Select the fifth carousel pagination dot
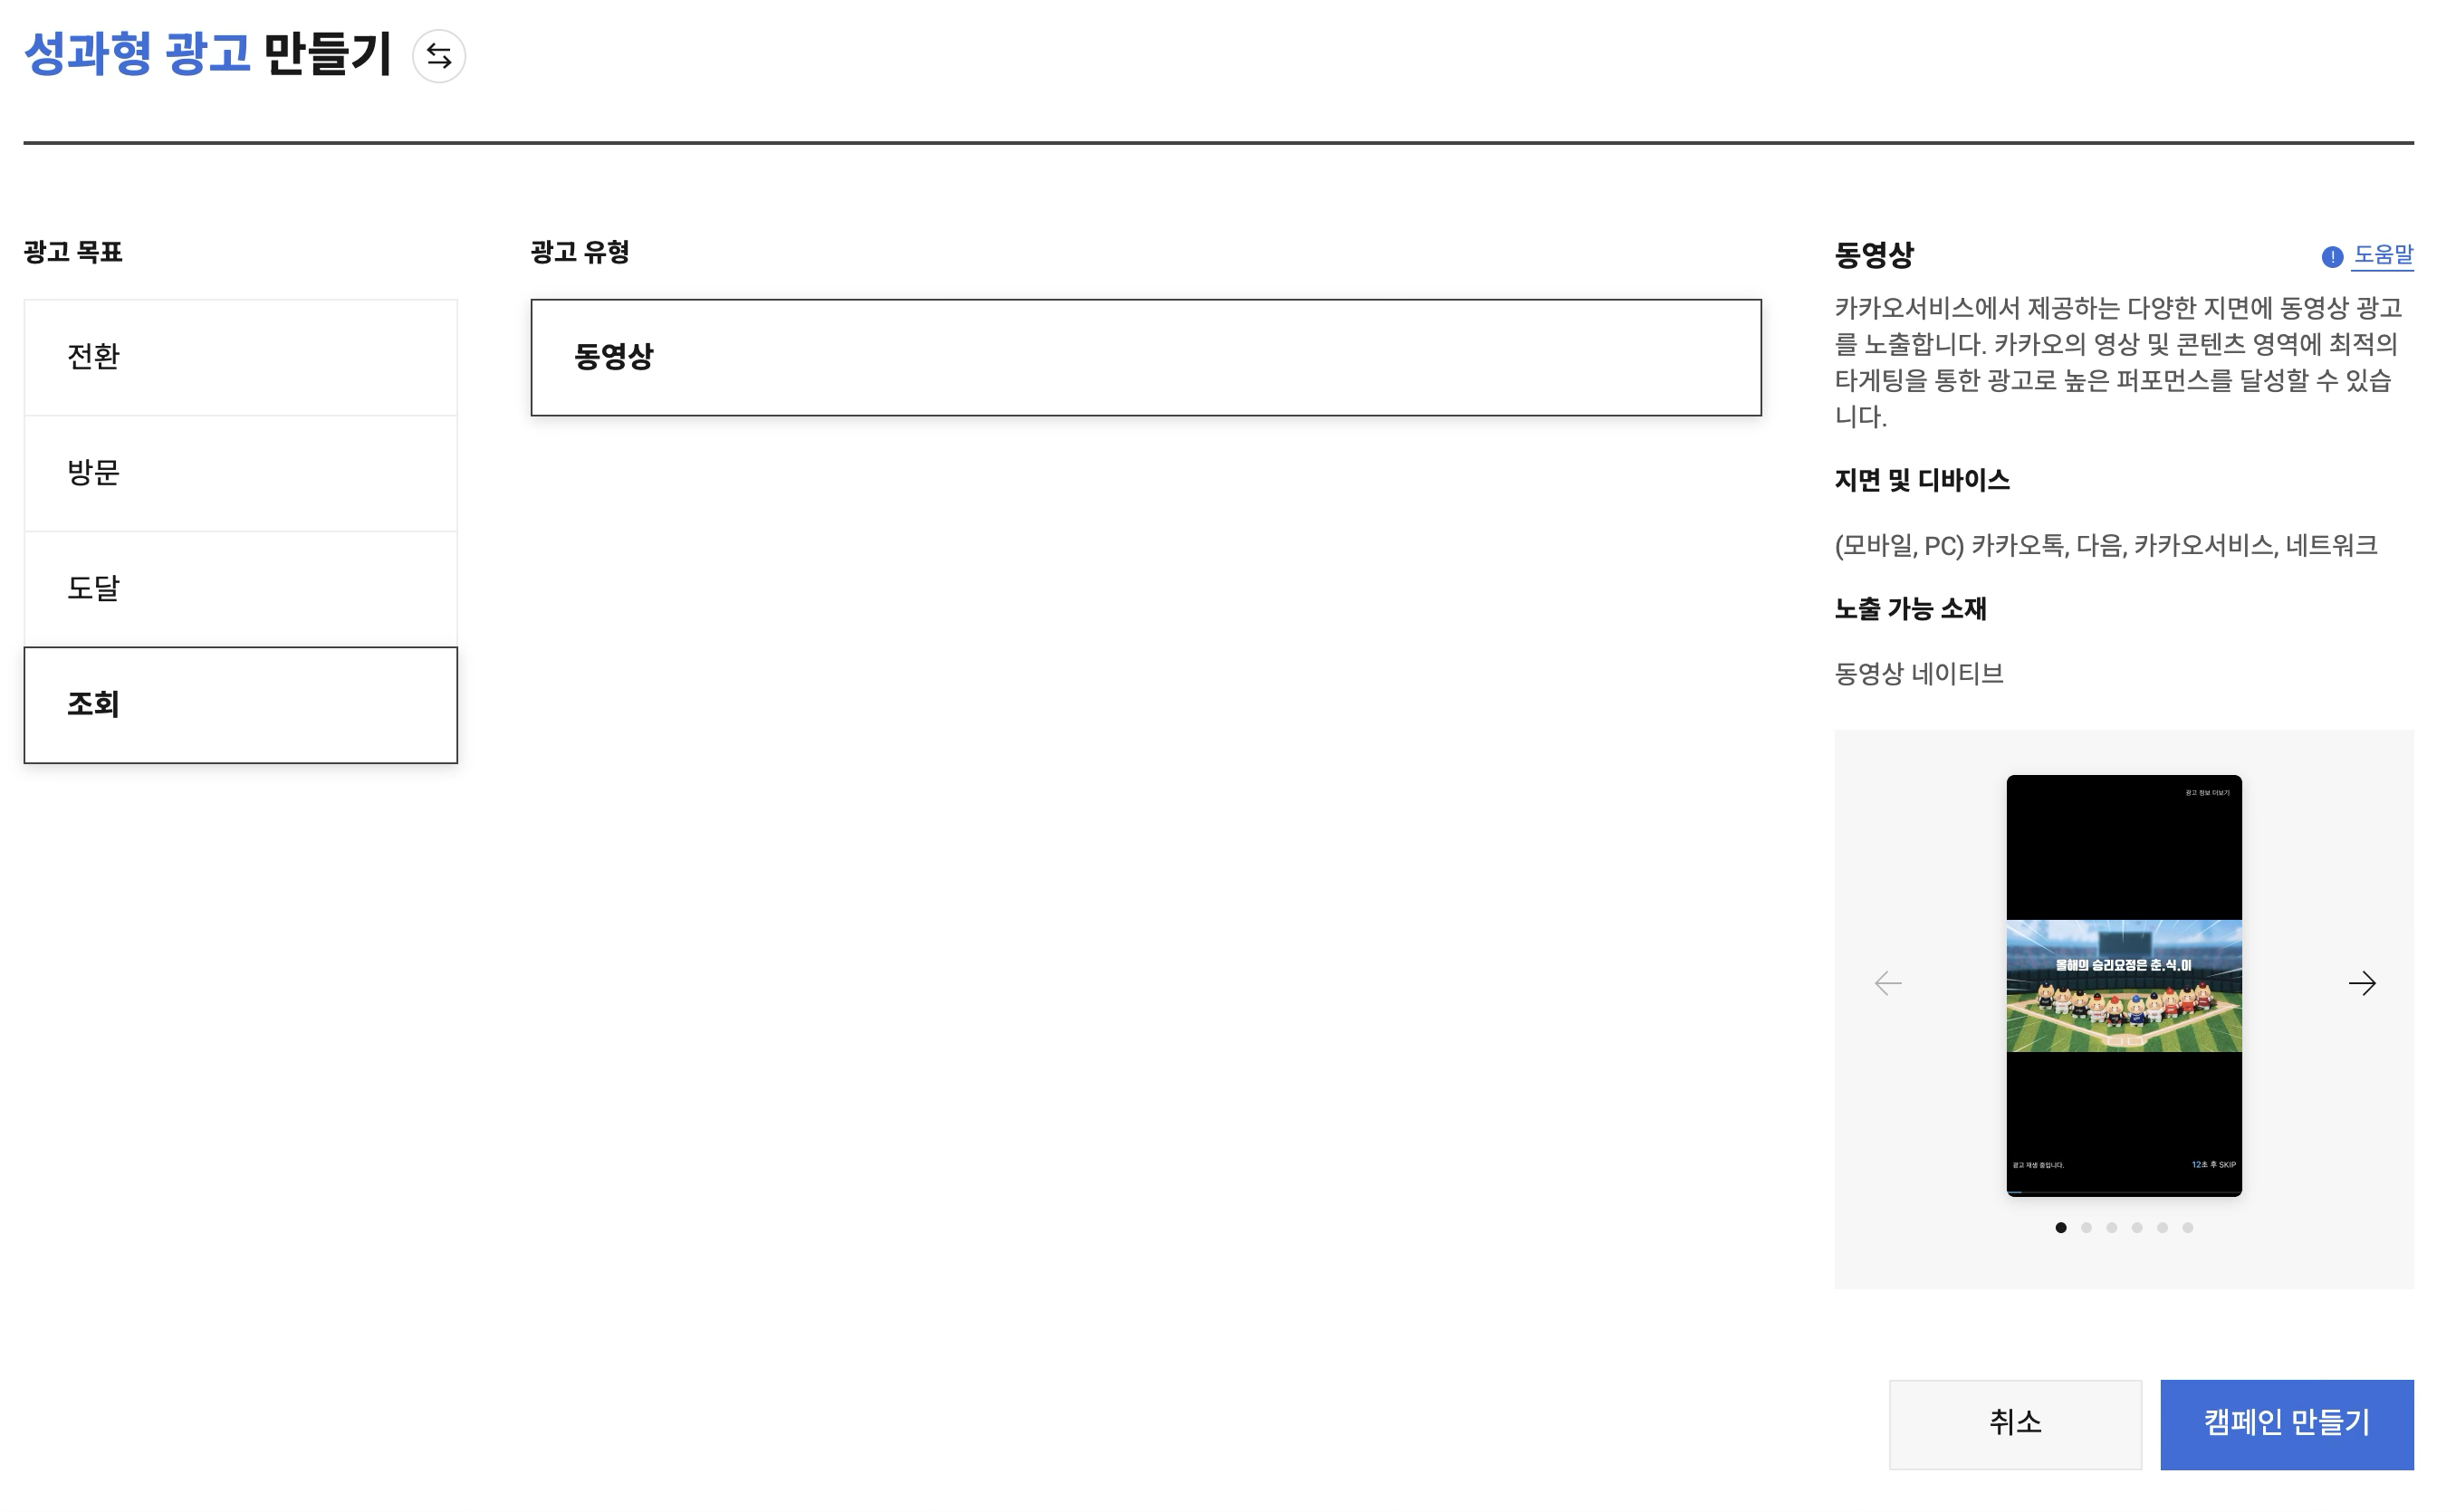Image resolution: width=2456 pixels, height=1512 pixels. coord(2162,1227)
